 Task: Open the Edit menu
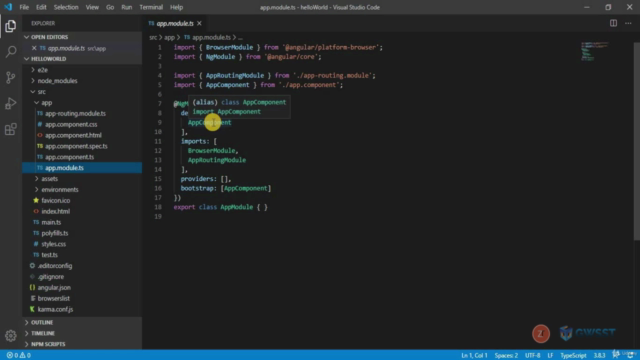41,7
